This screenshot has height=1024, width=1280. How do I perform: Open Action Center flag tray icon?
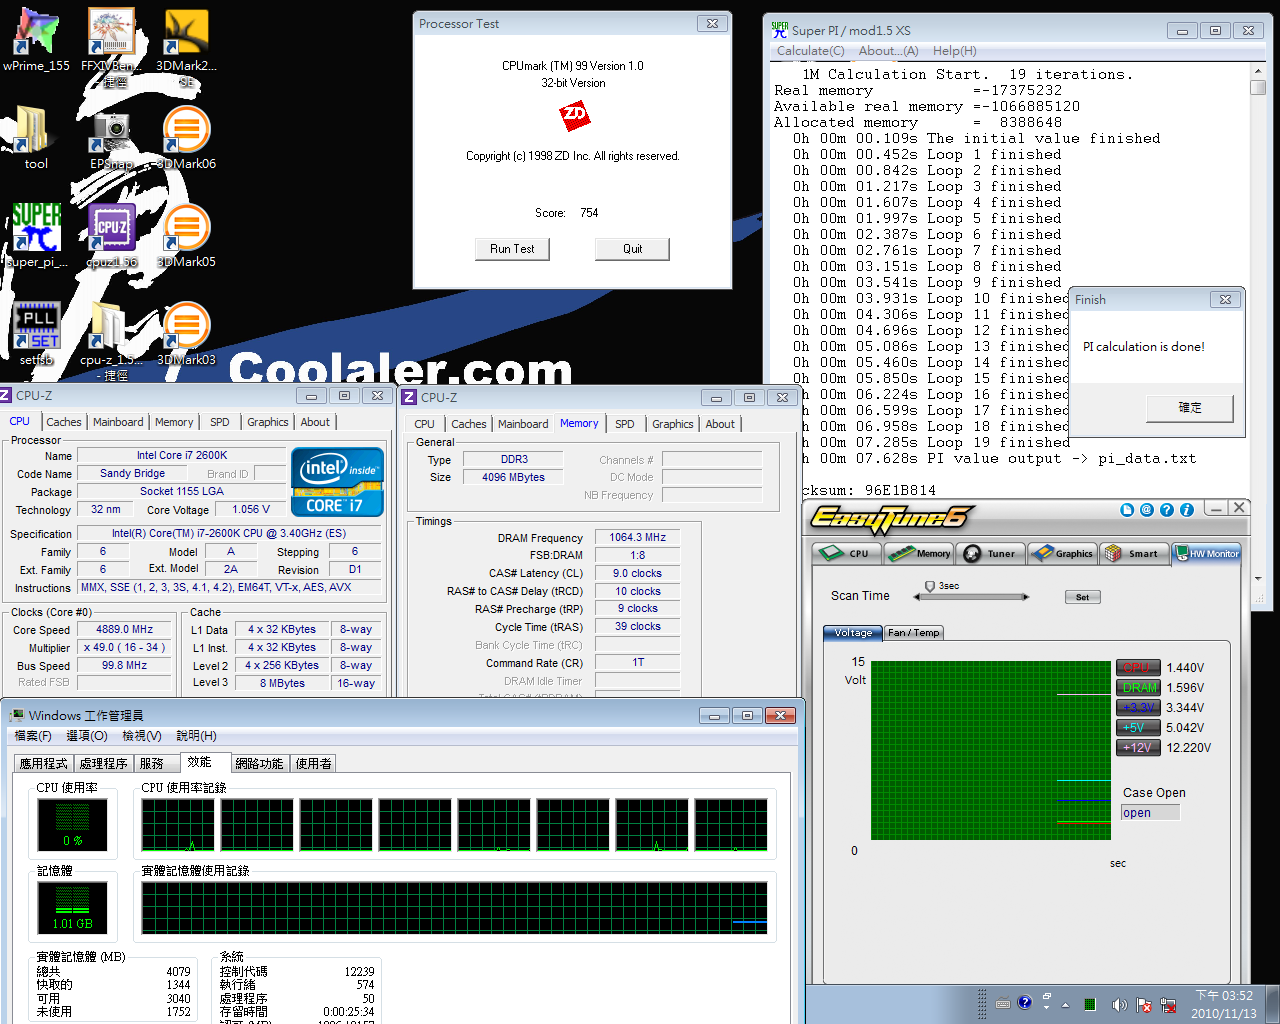click(1143, 1005)
